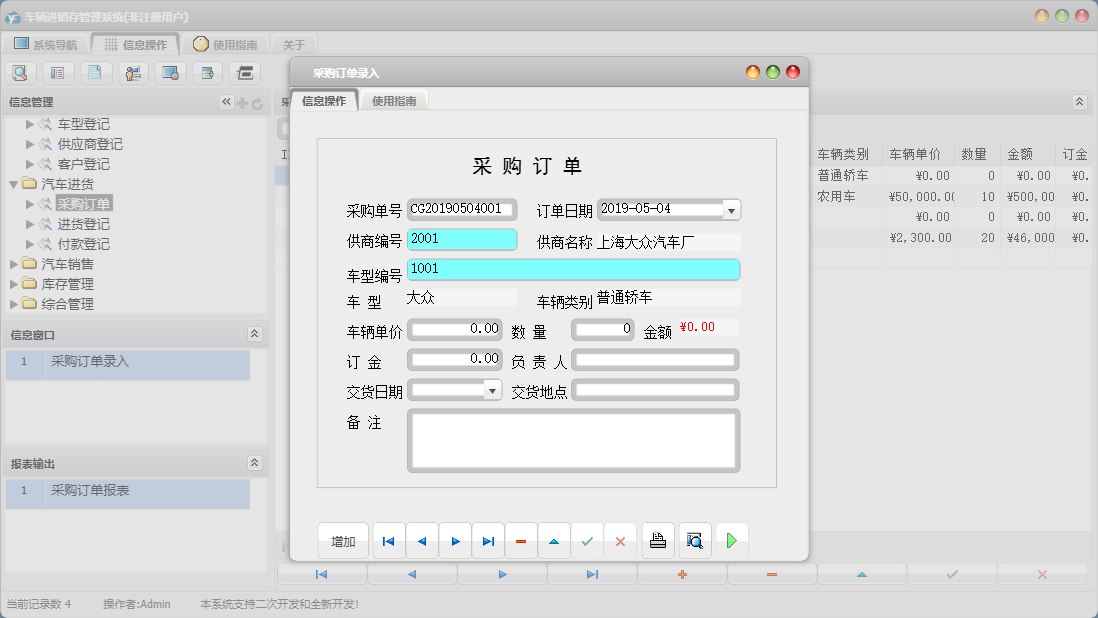This screenshot has width=1098, height=618.
Task: Collapse the 信息管理 panel with the chevron
Action: point(227,101)
